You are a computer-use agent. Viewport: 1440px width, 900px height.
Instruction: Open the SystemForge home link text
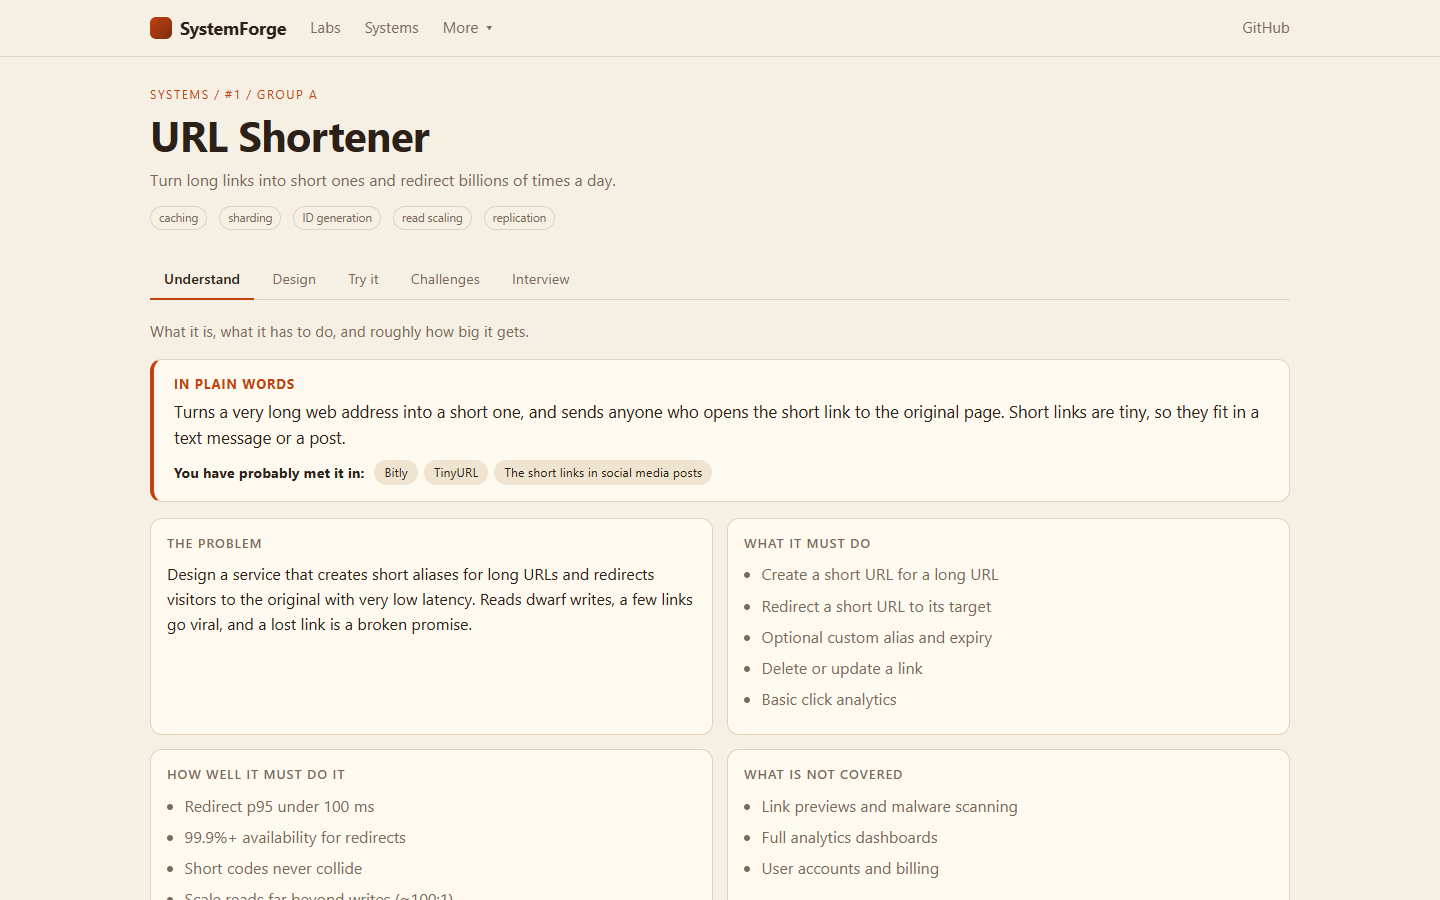pos(233,29)
